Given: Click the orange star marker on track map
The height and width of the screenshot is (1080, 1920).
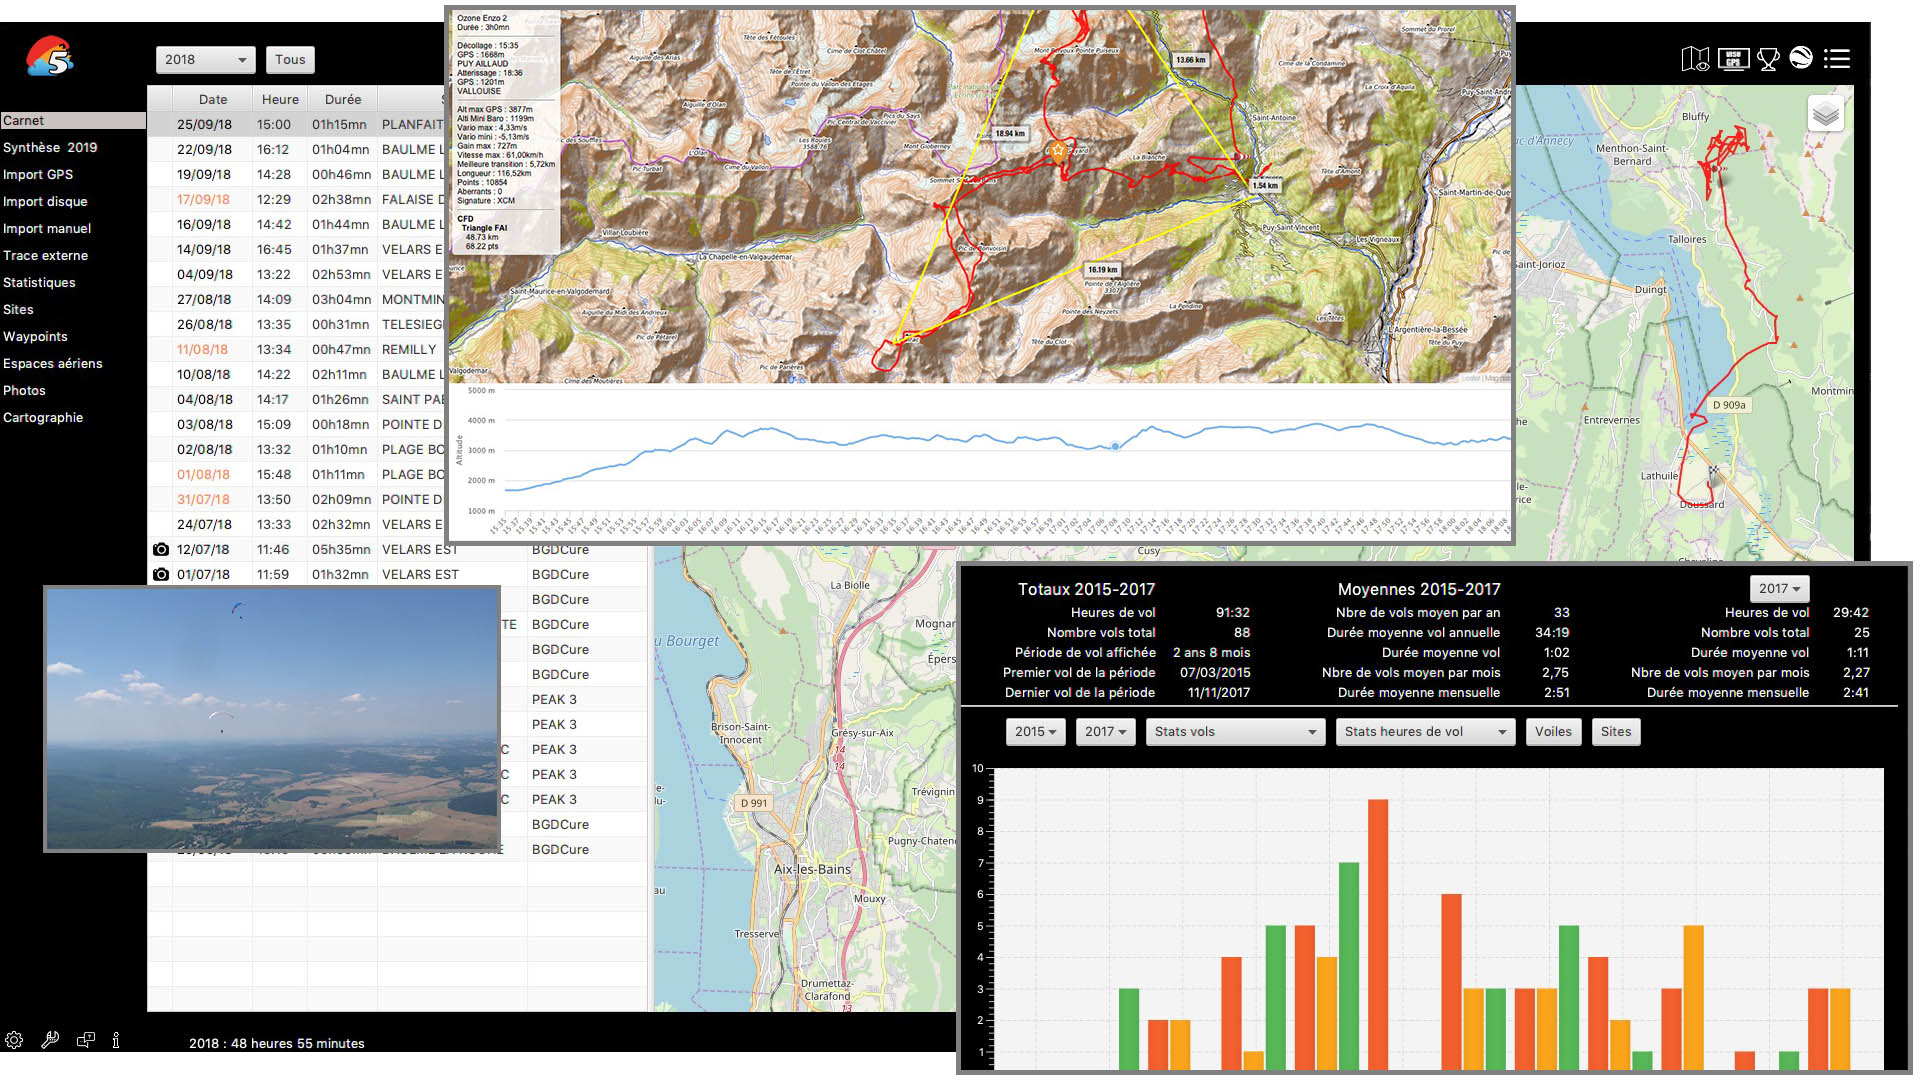Looking at the screenshot, I should tap(1058, 151).
